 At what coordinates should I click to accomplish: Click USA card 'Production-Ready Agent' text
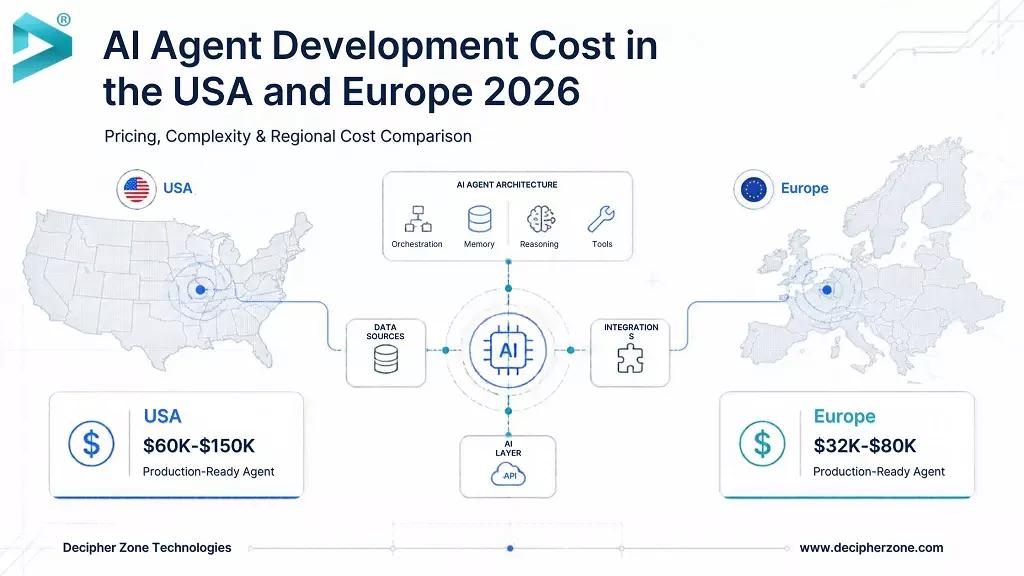208,472
